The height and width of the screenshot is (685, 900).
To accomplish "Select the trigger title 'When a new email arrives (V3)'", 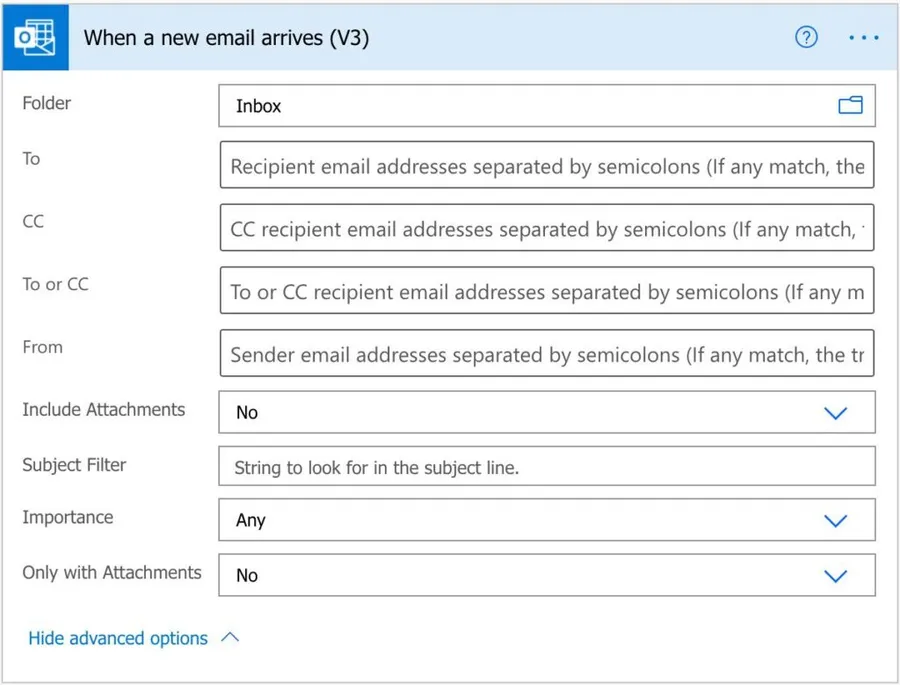I will (226, 38).
